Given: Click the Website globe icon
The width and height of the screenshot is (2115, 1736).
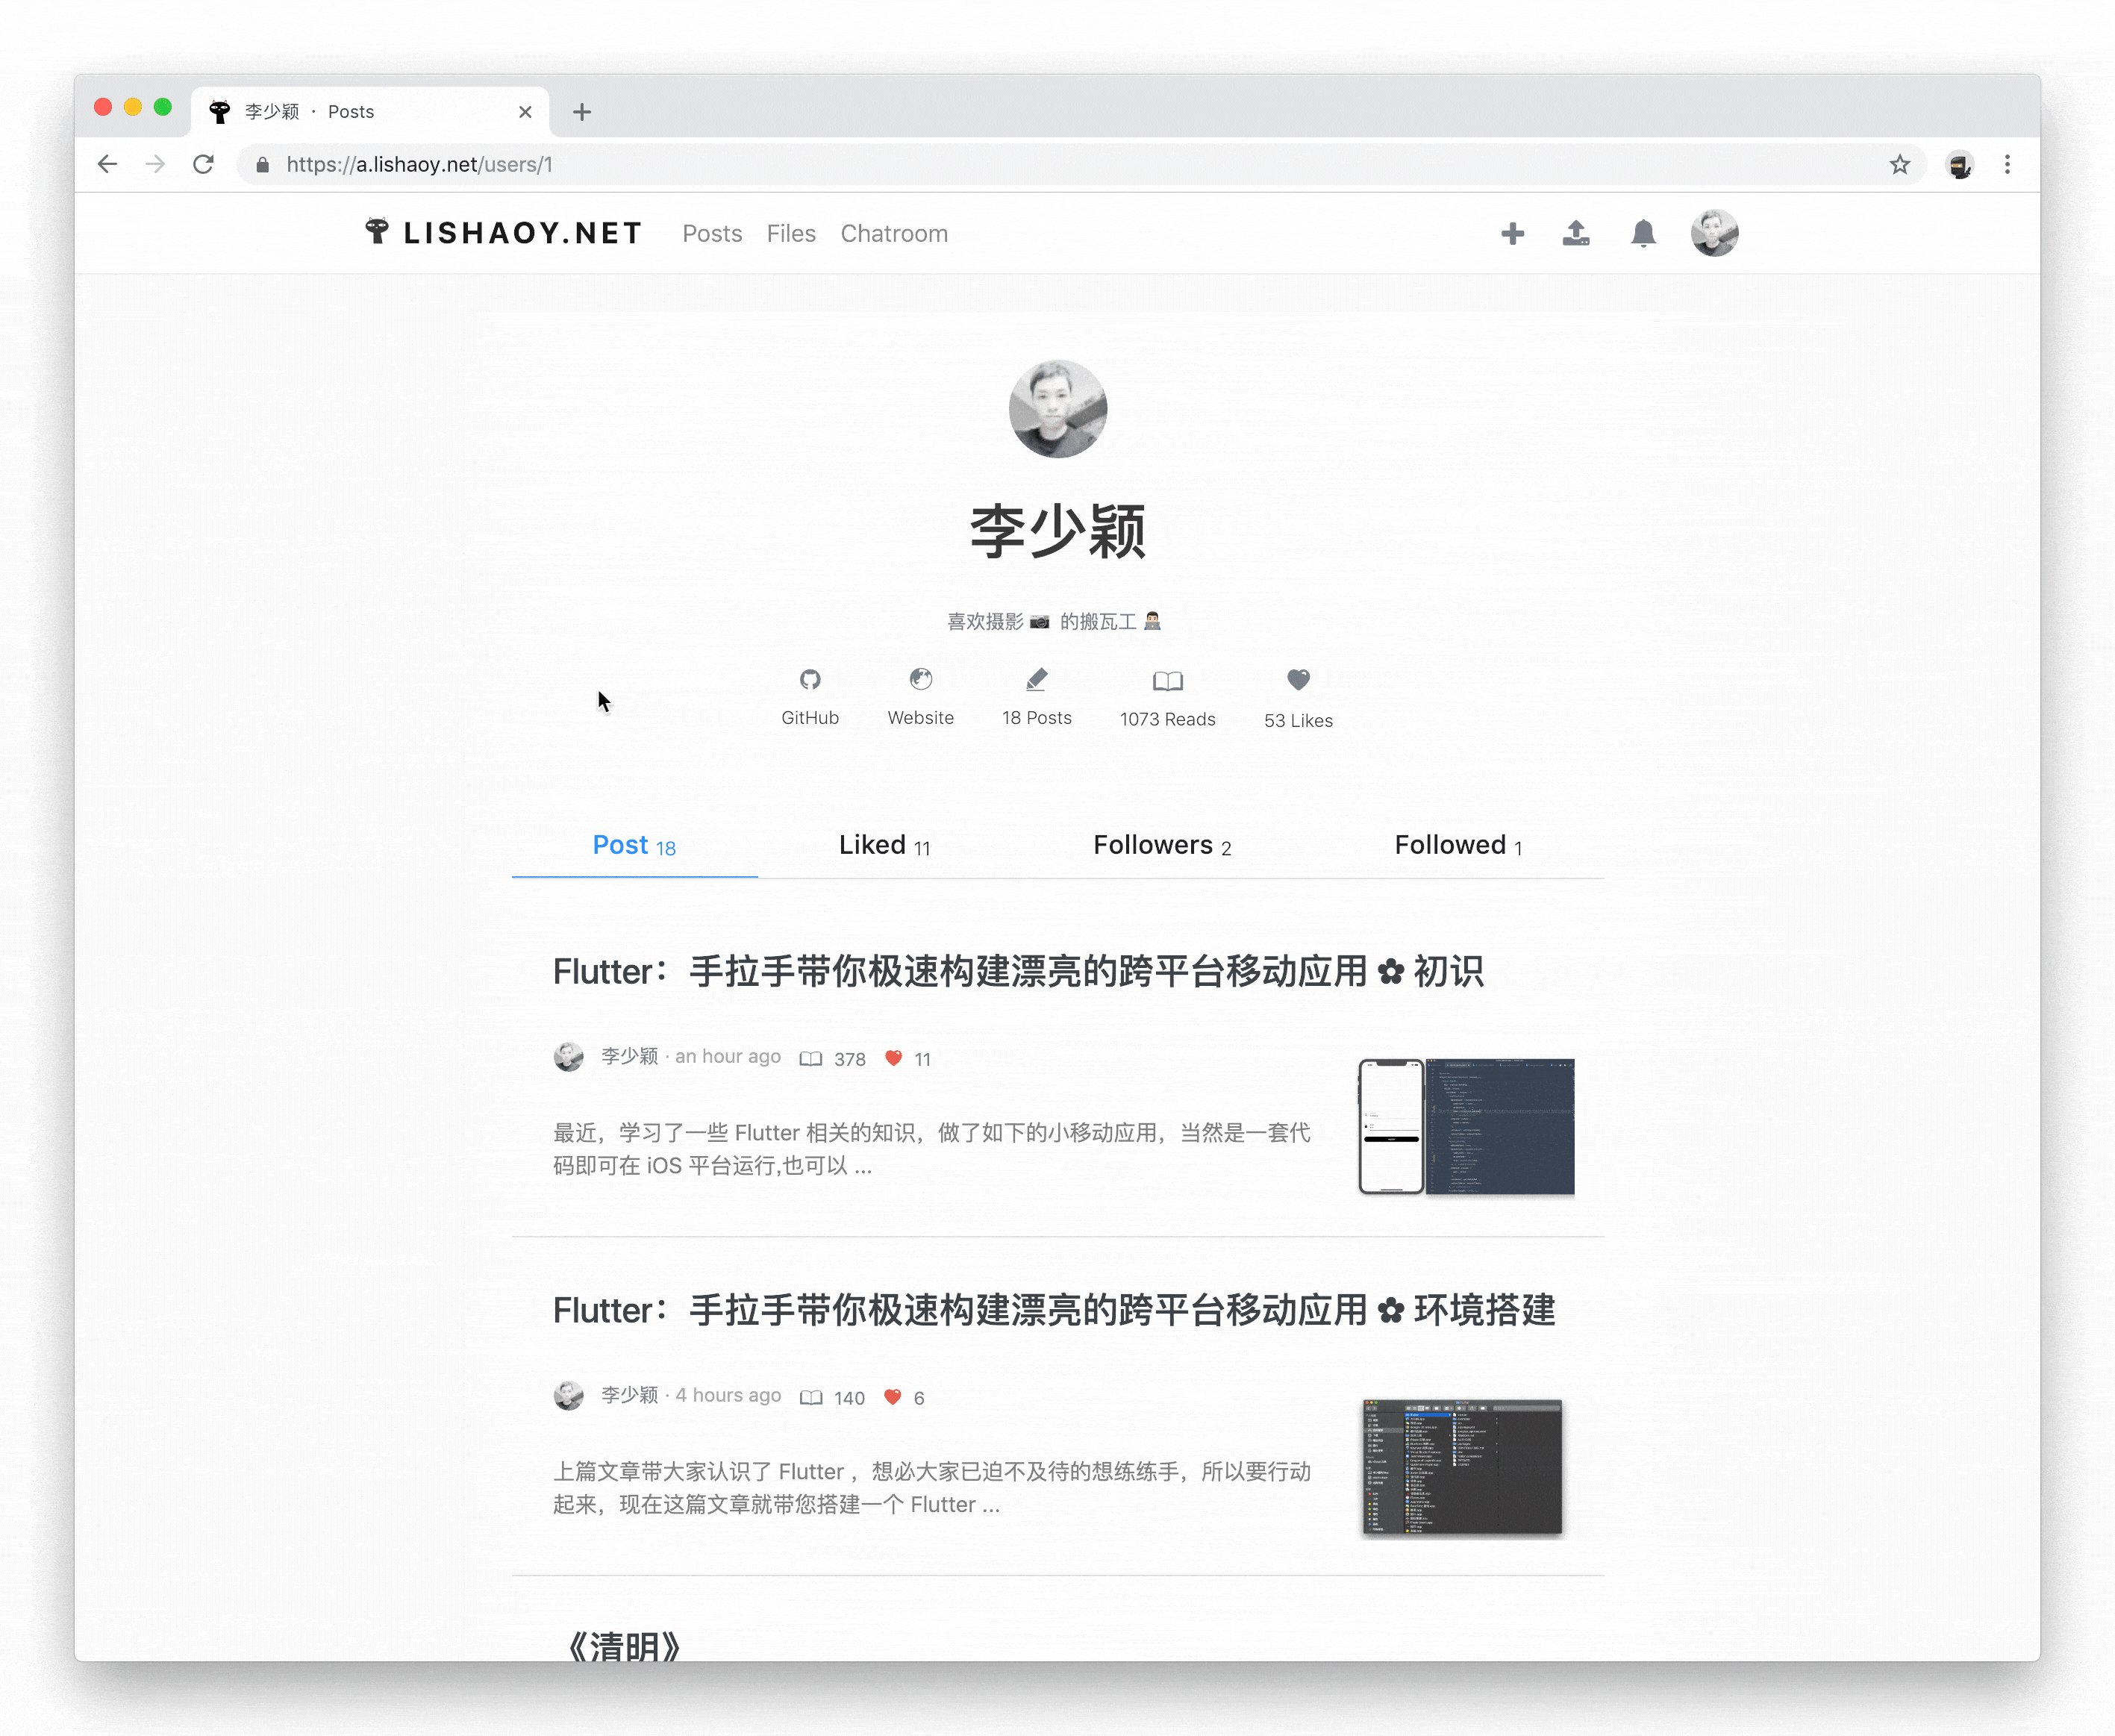Looking at the screenshot, I should tap(920, 680).
